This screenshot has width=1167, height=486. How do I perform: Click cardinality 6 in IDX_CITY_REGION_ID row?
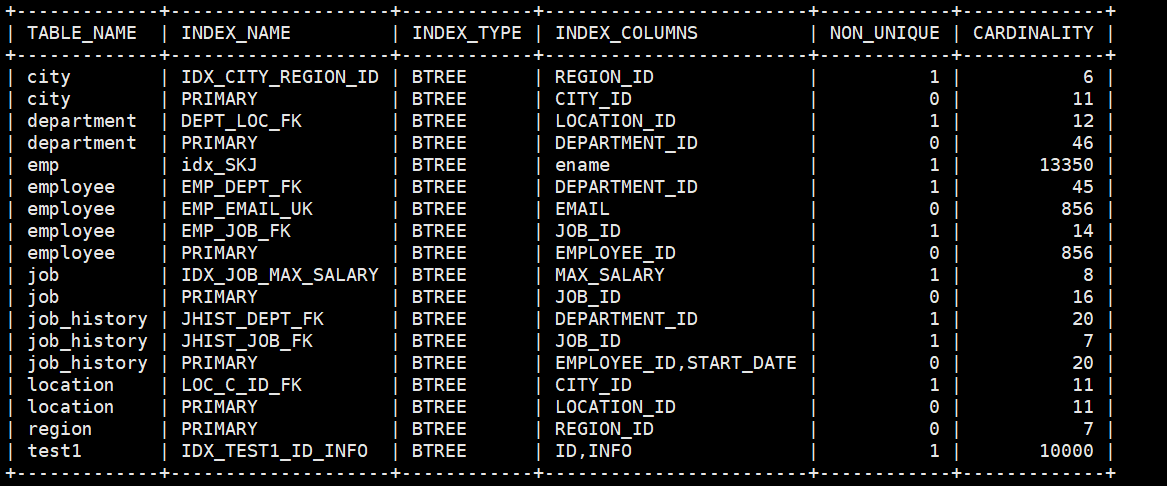[1088, 77]
